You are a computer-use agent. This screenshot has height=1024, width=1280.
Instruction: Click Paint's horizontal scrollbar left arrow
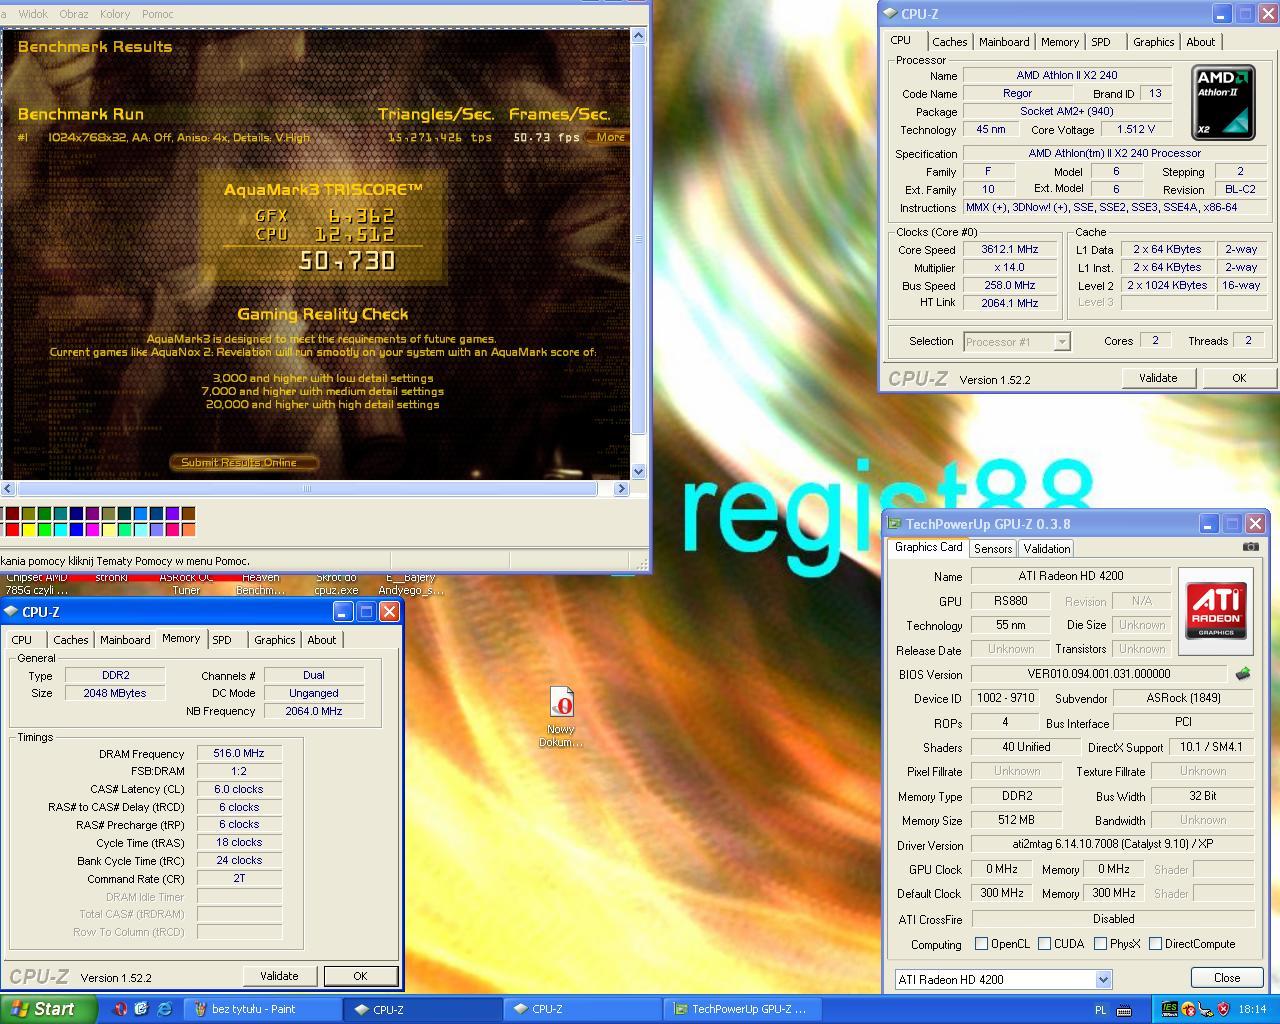tap(8, 488)
